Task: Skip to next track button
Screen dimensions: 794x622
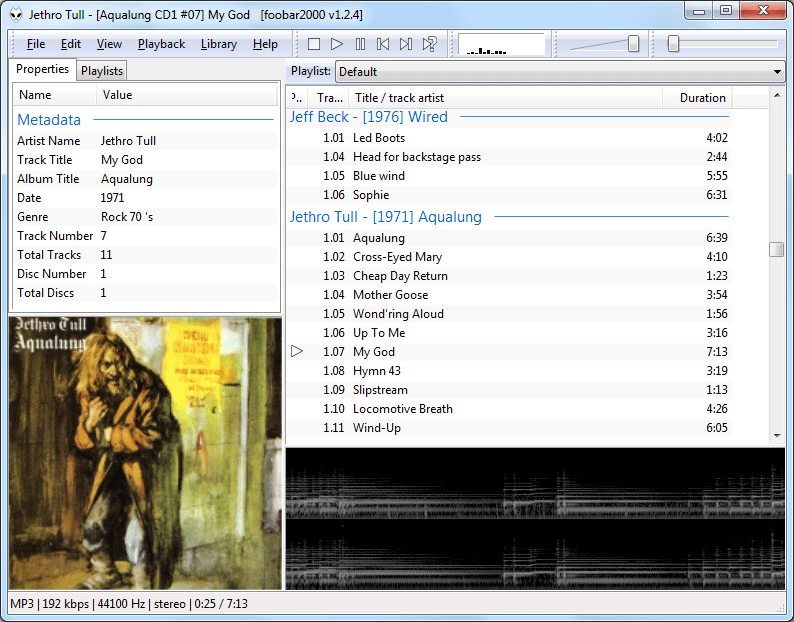Action: [x=406, y=44]
